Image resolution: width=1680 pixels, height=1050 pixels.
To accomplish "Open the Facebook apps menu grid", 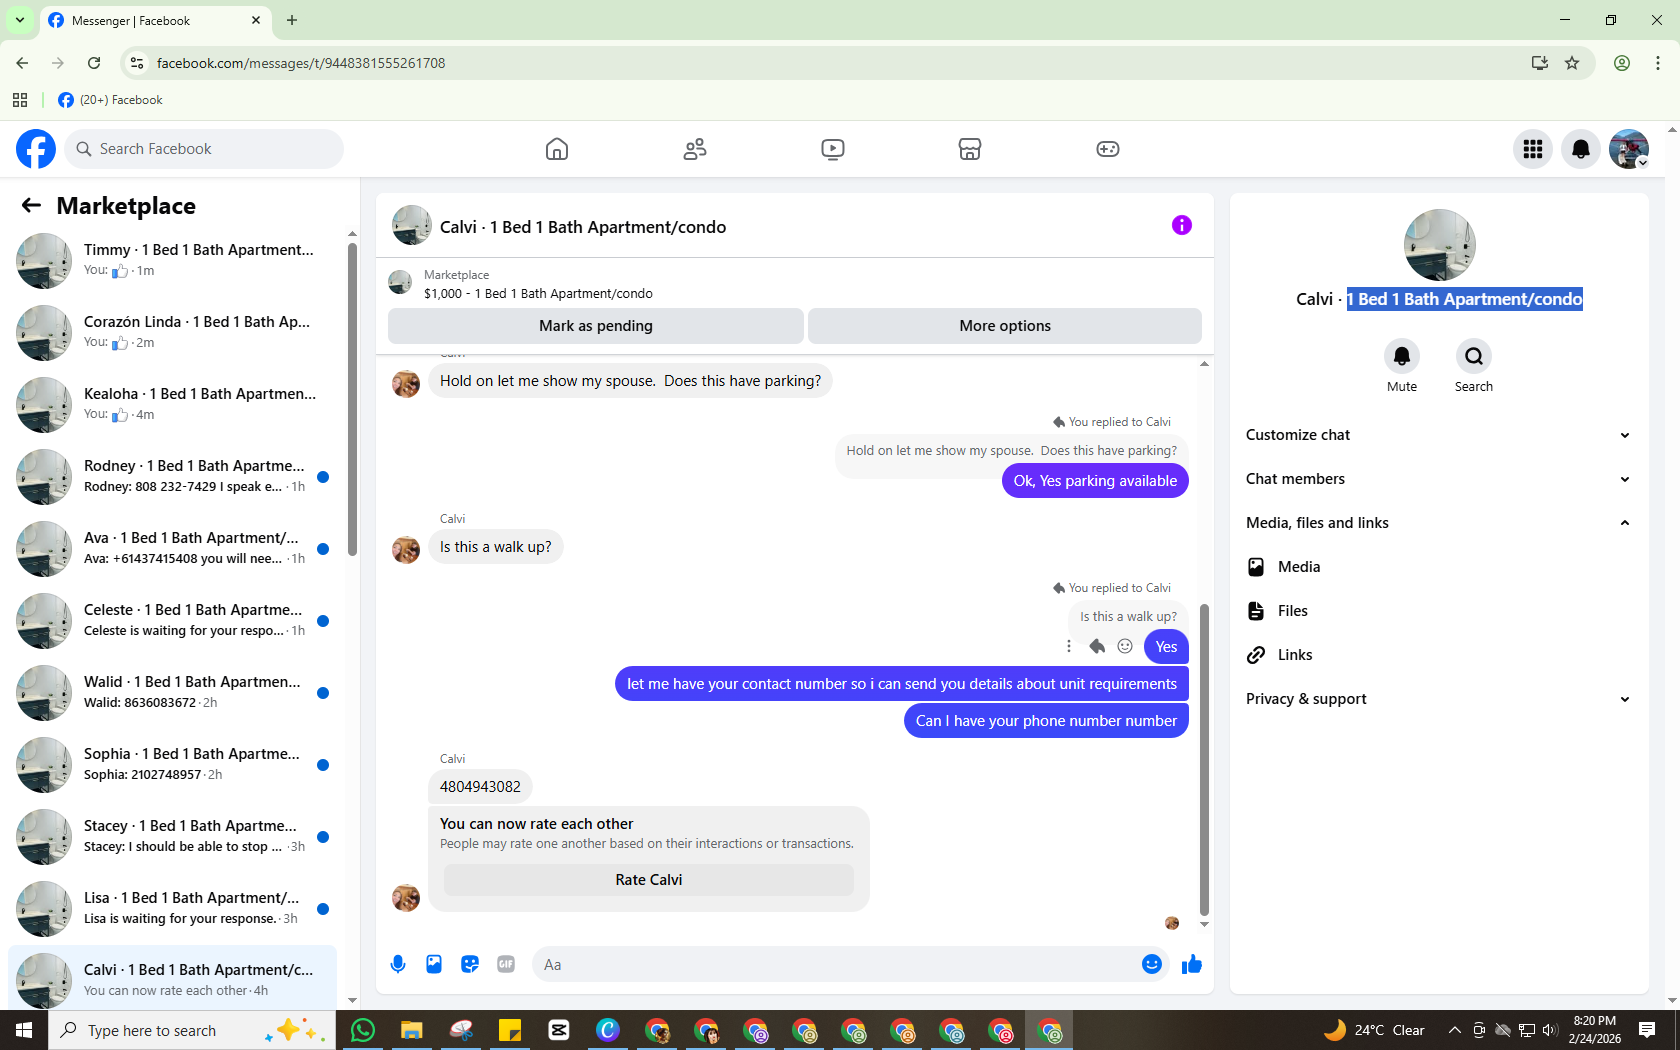I will click(x=1533, y=149).
